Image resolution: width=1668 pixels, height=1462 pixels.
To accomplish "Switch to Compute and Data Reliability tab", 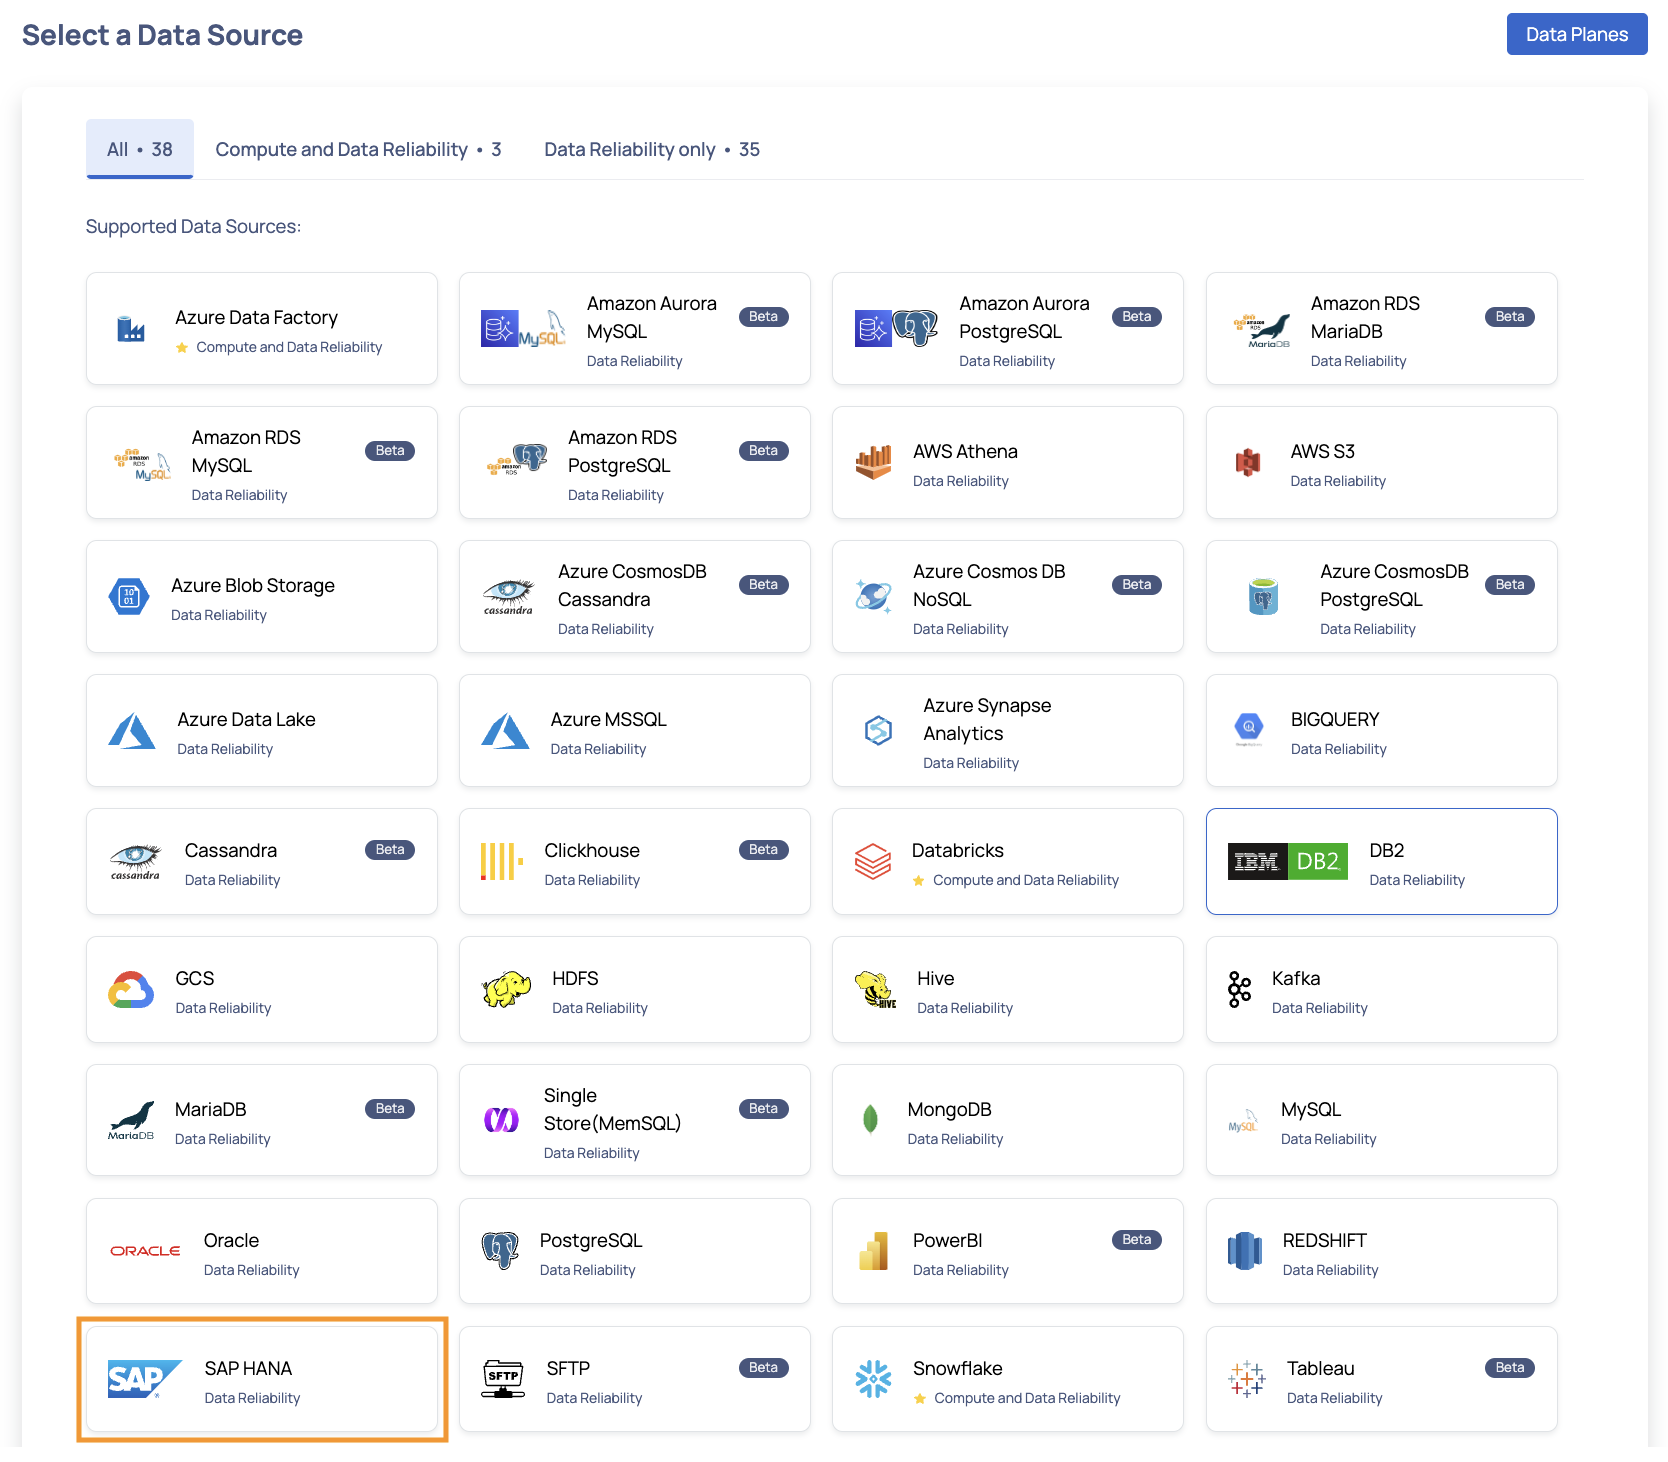I will 358,149.
